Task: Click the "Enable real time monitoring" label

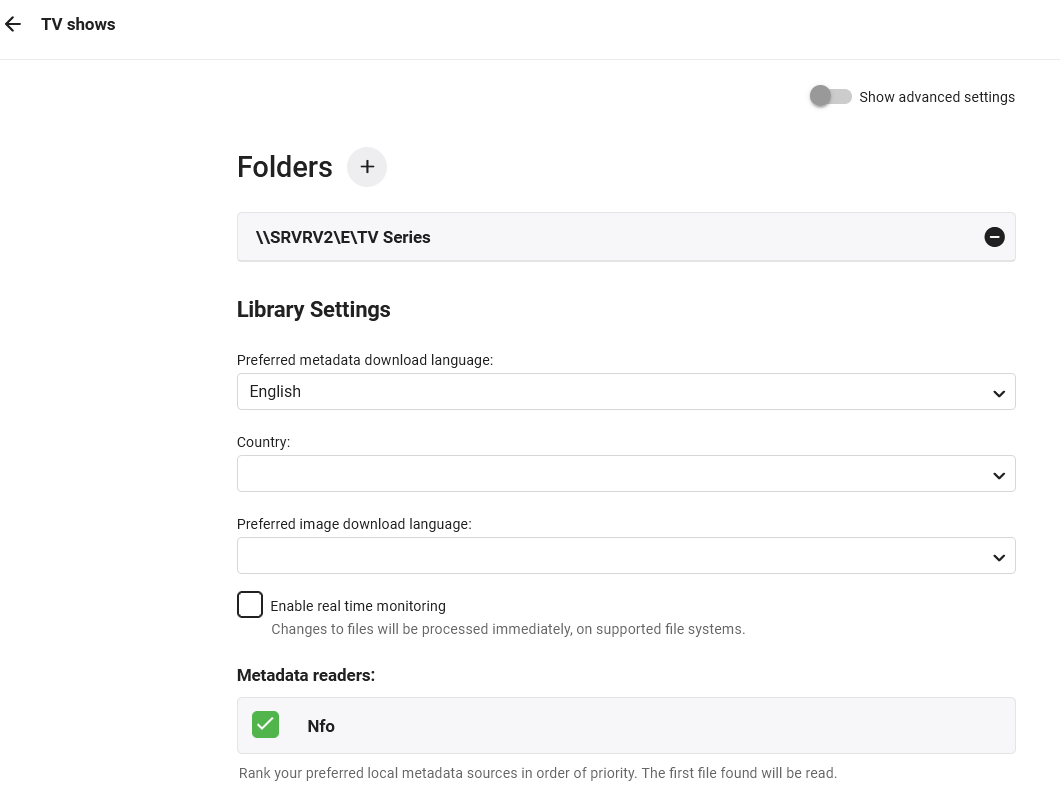Action: coord(358,606)
